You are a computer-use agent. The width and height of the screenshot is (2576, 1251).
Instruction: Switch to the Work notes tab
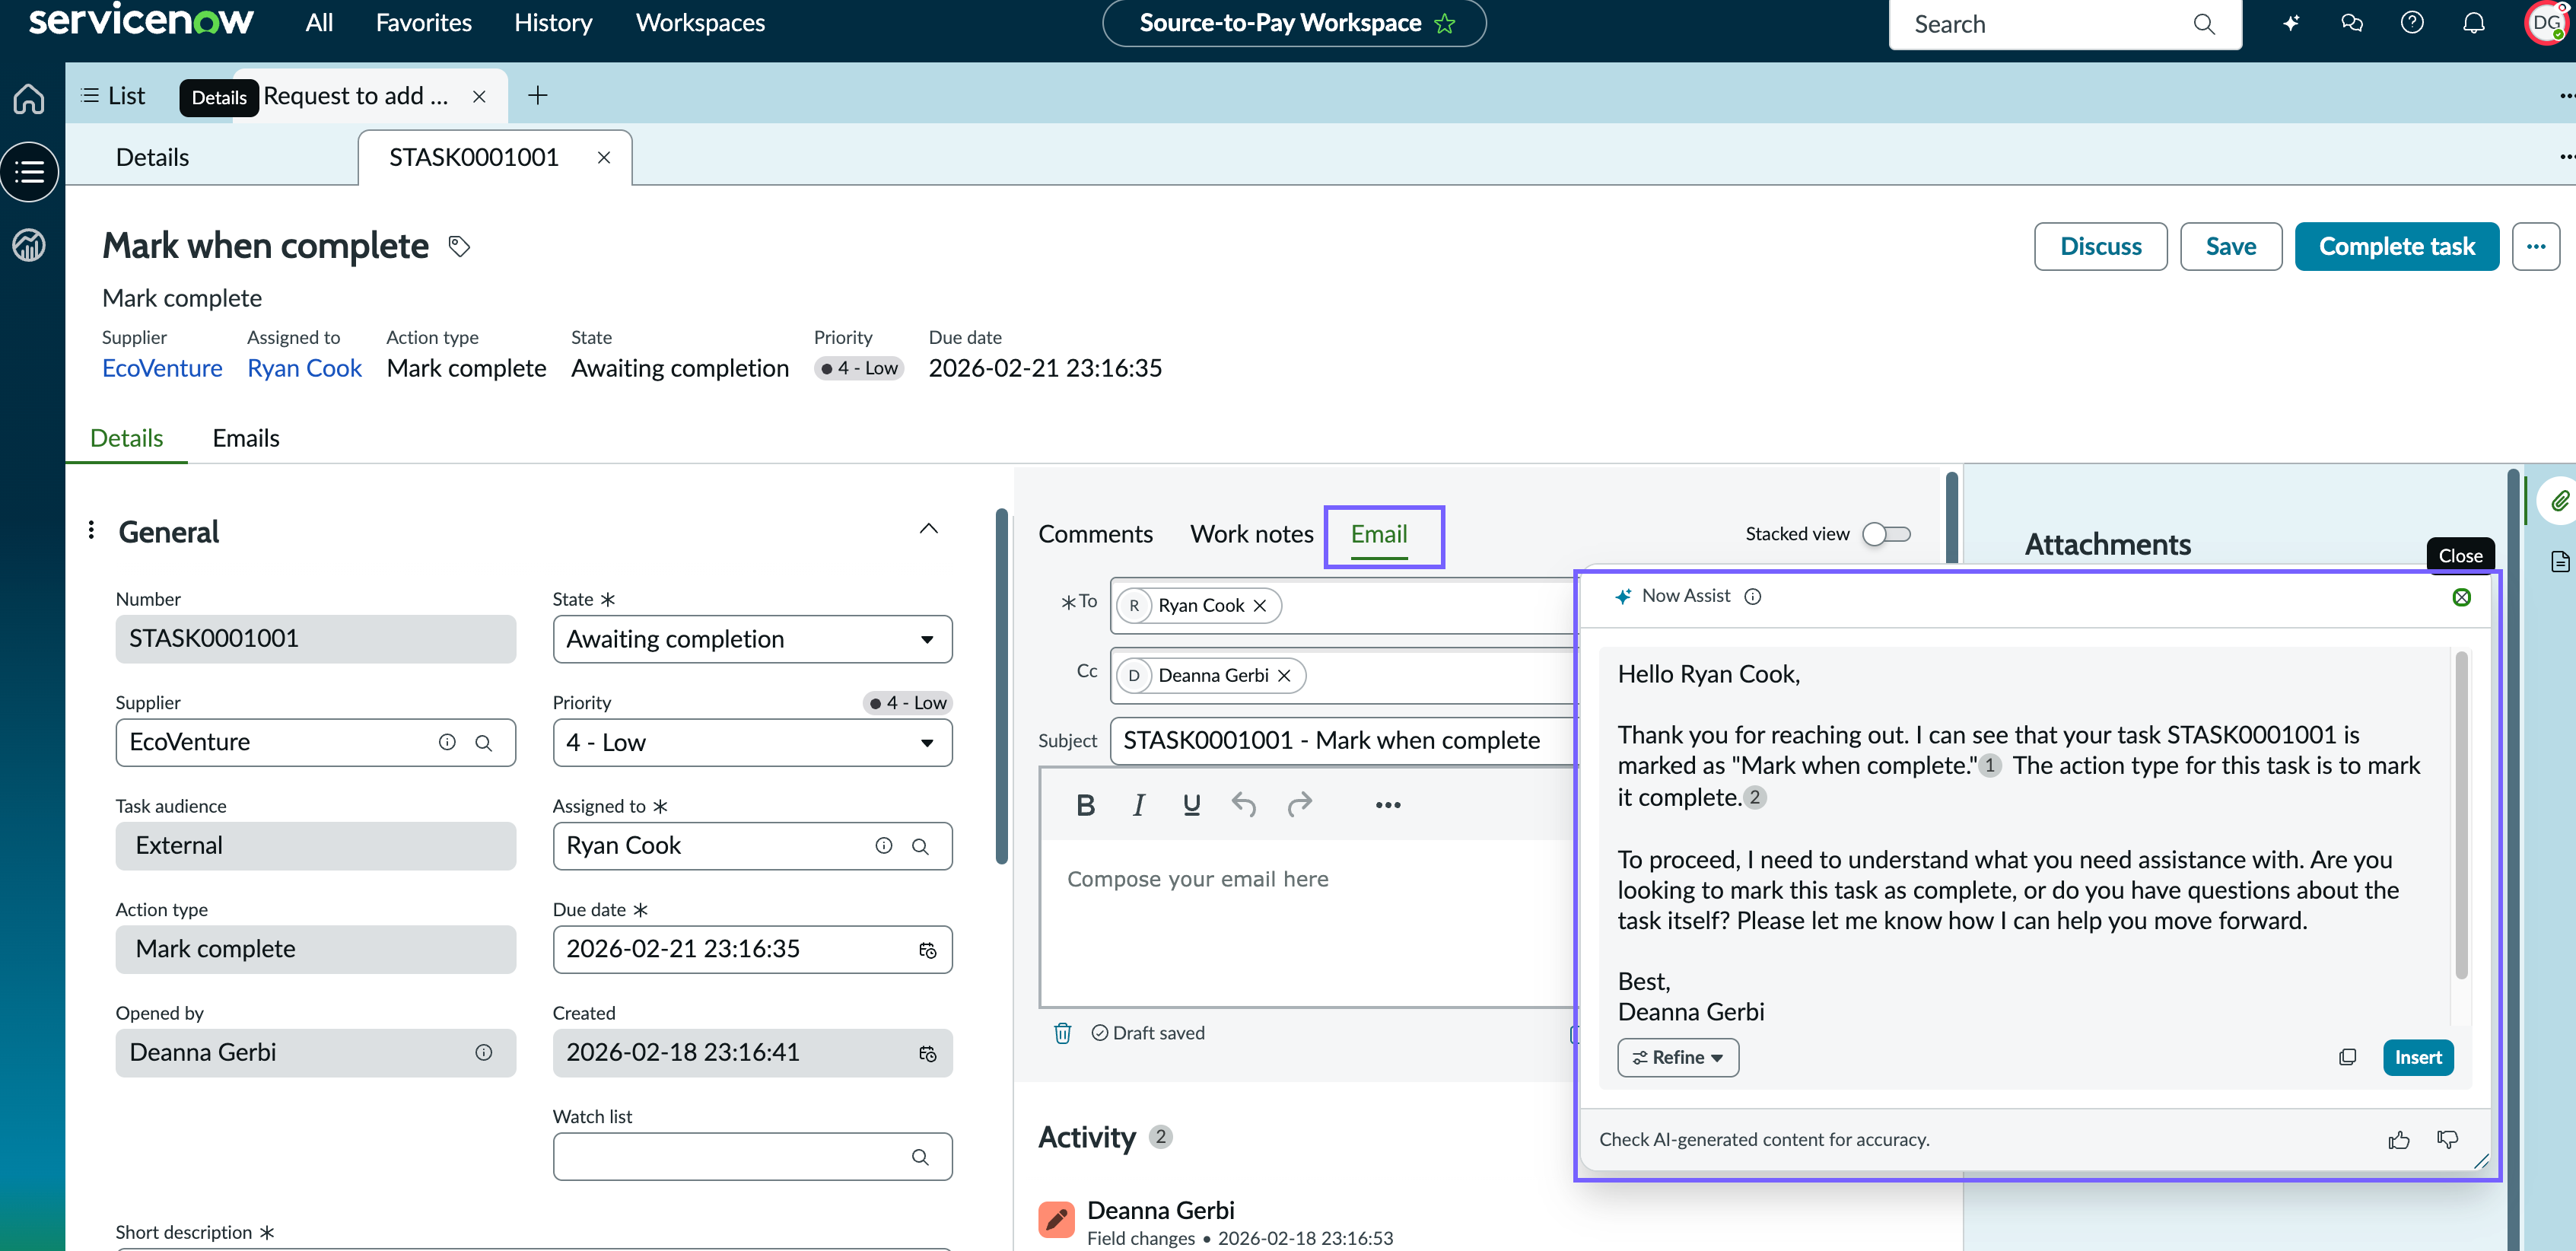(1251, 534)
